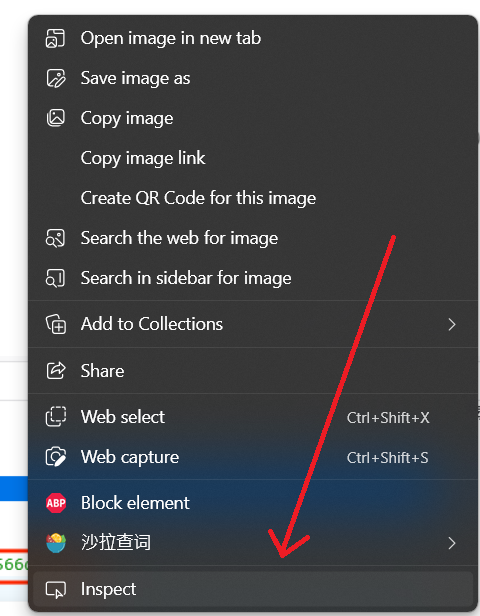Screen dimensions: 480x616
Task: Click the Search in sidebar icon
Action: [55, 278]
